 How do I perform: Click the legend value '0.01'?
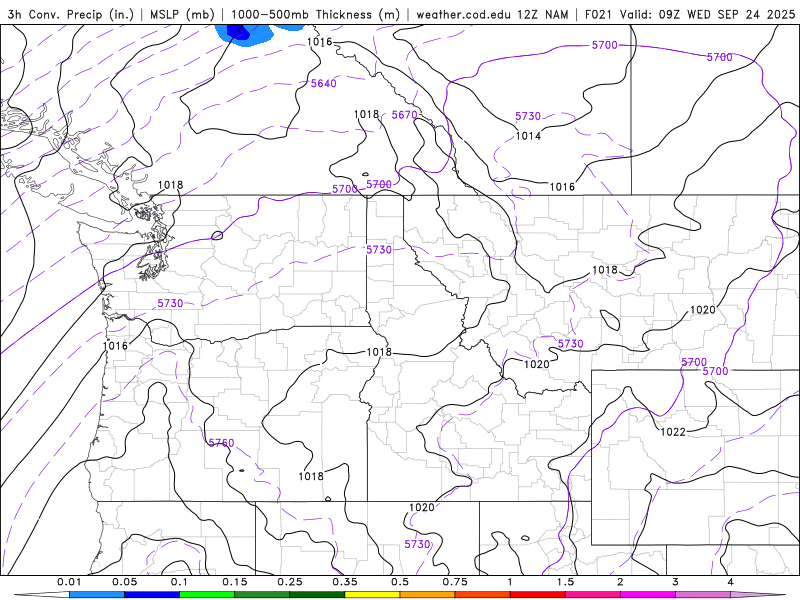click(69, 582)
